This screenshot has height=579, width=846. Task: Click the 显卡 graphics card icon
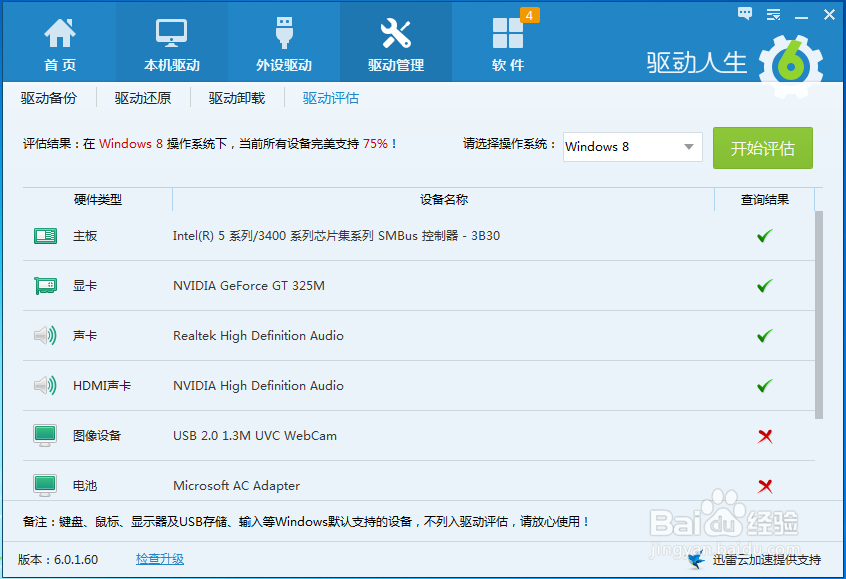[x=45, y=285]
